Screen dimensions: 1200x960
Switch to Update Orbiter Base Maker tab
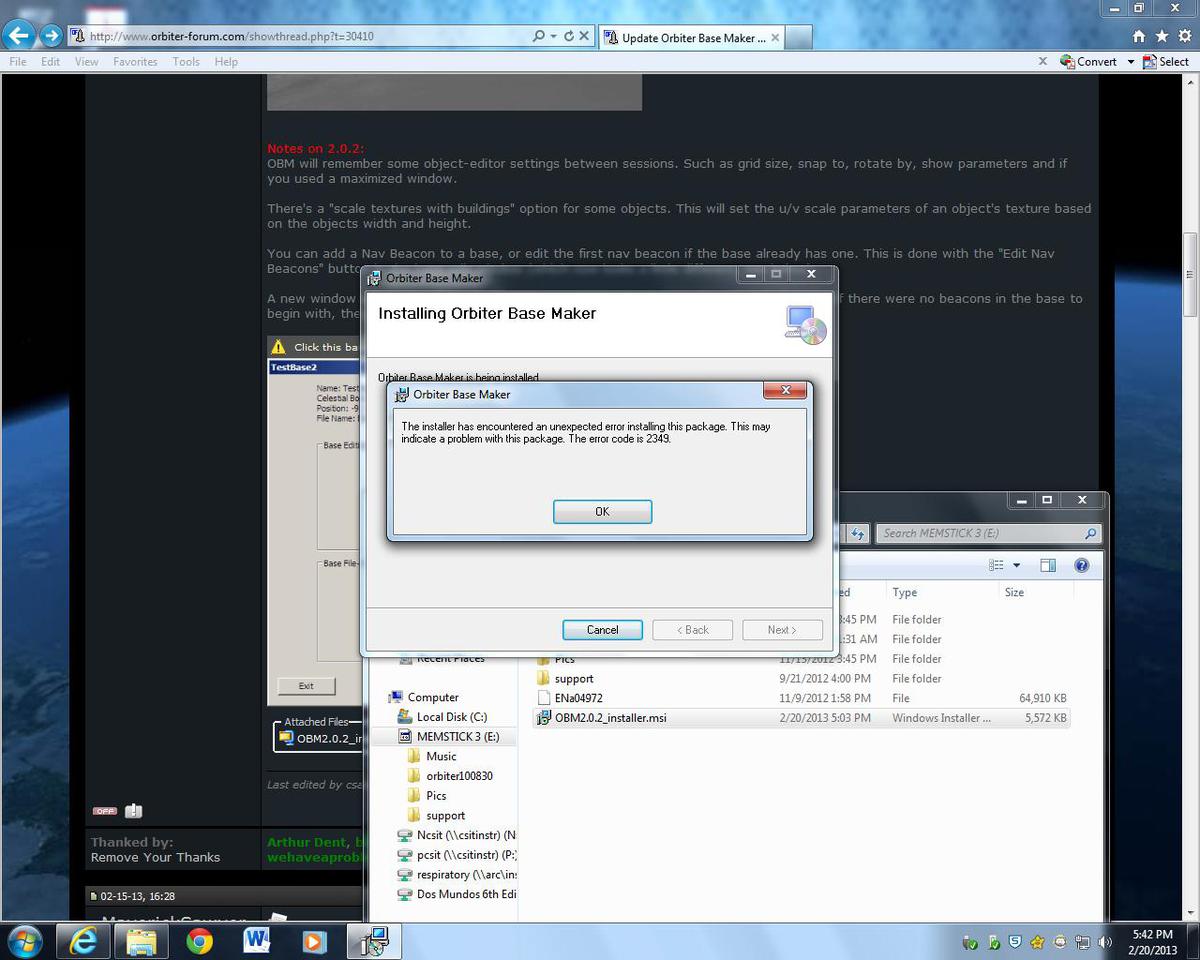[x=692, y=37]
